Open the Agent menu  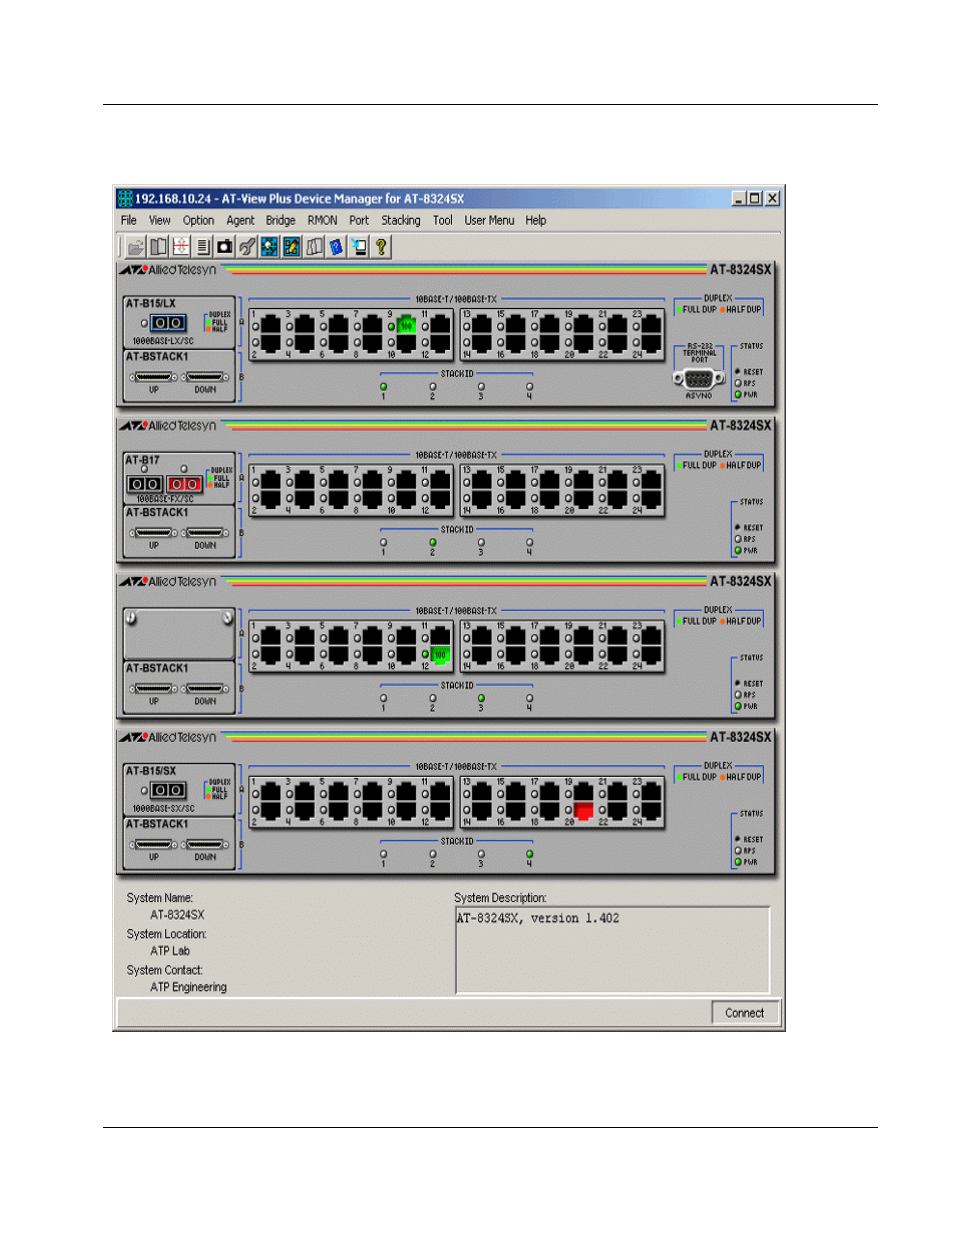point(240,220)
